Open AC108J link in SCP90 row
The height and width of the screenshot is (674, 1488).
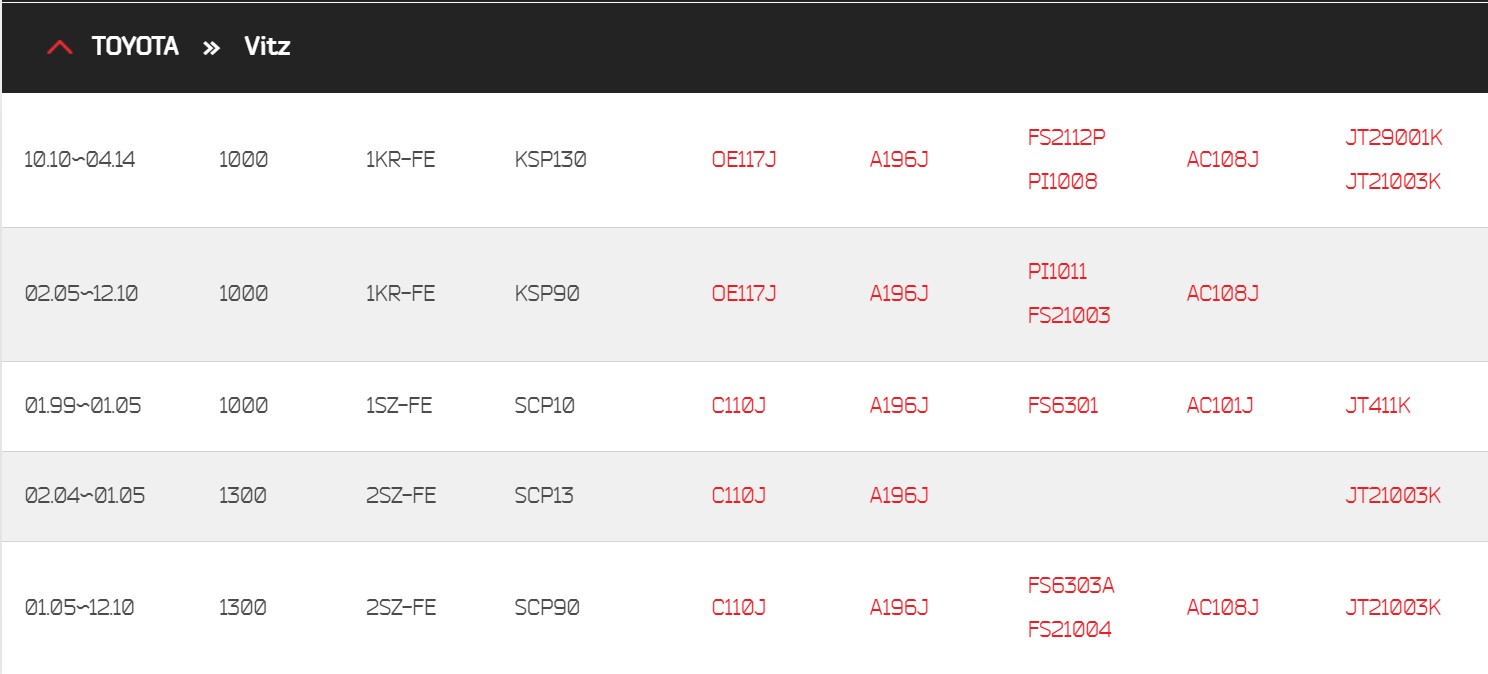(x=1223, y=608)
